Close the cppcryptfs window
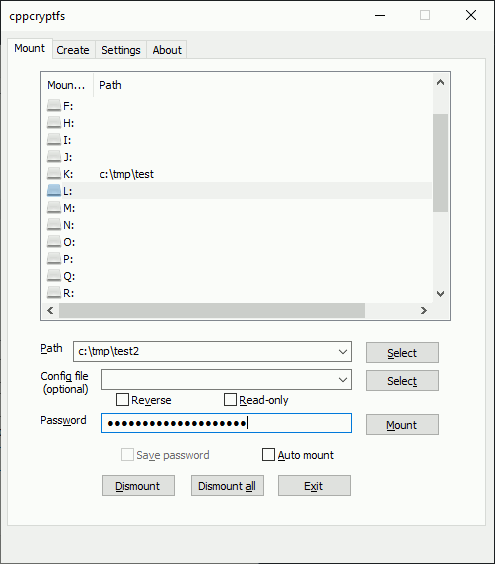 pos(471,15)
